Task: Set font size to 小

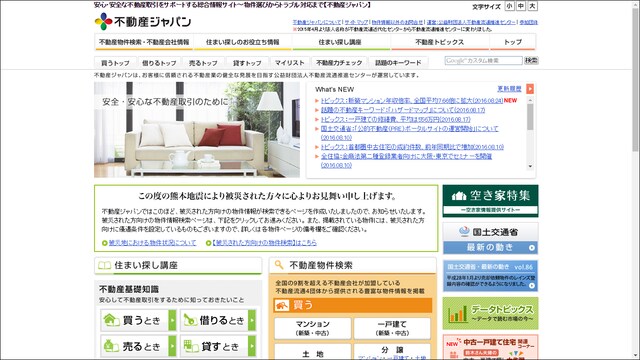Action: click(509, 6)
